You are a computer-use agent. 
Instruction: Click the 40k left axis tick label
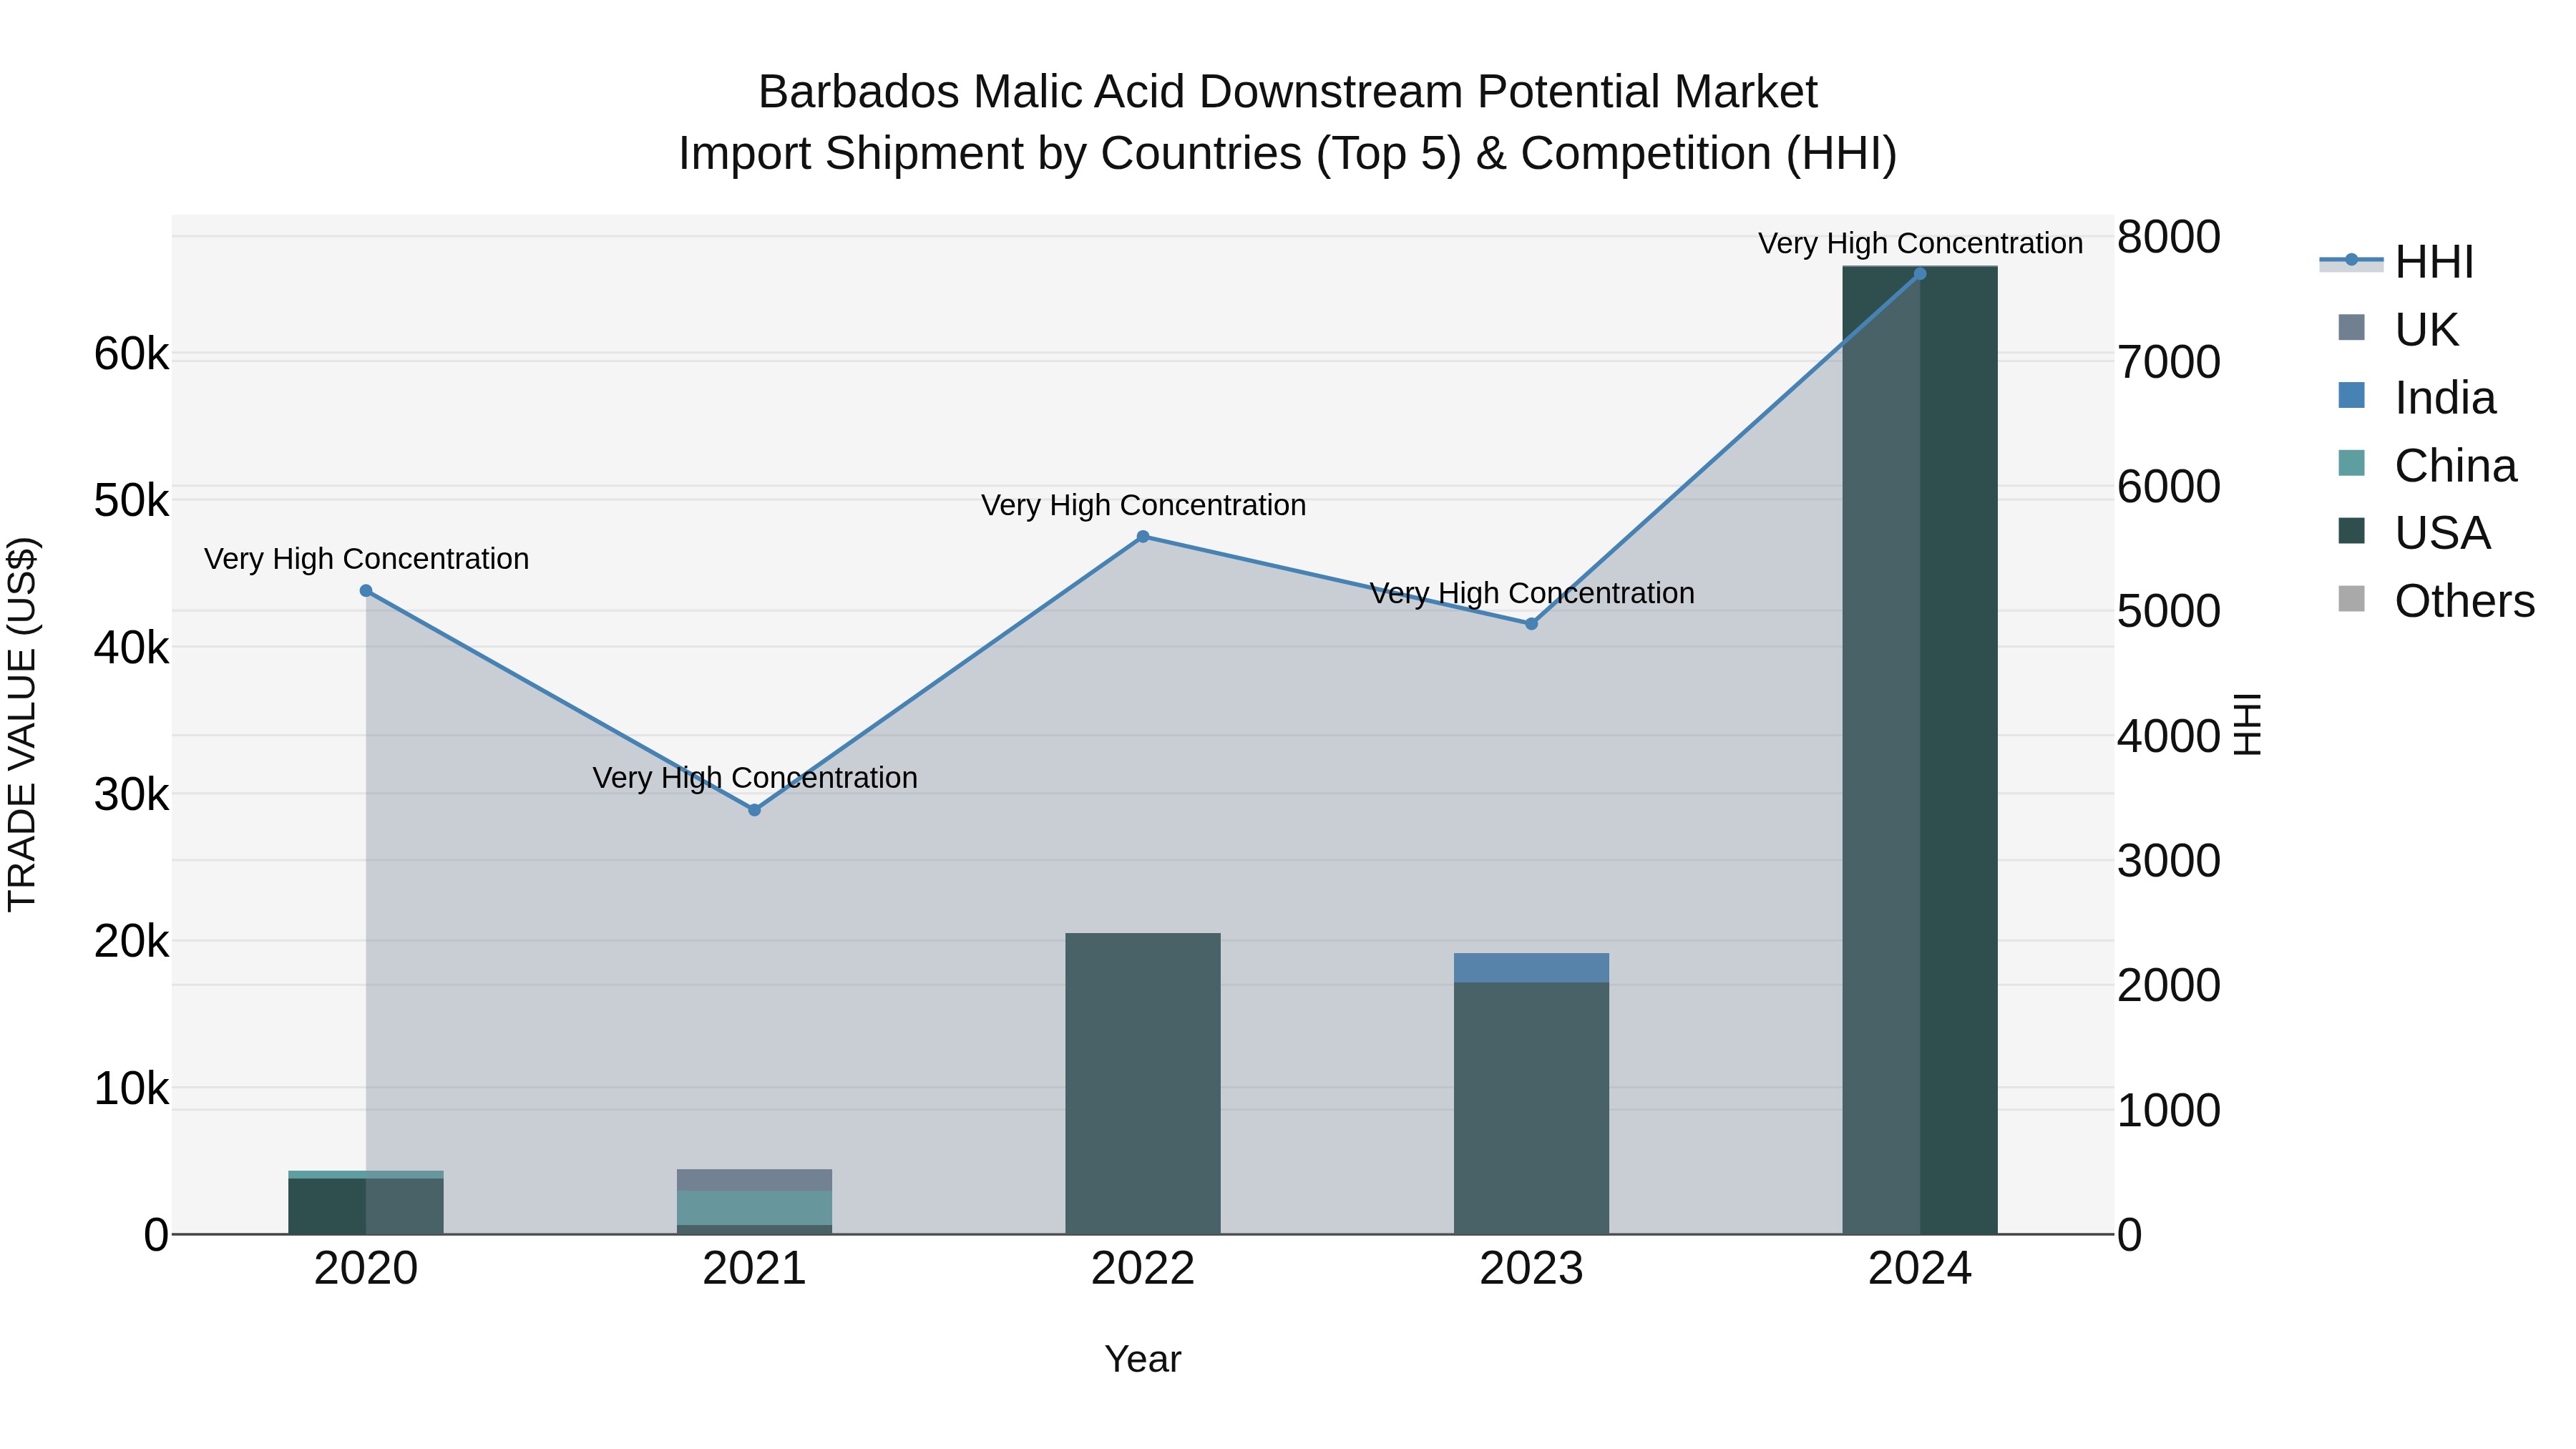click(x=131, y=648)
